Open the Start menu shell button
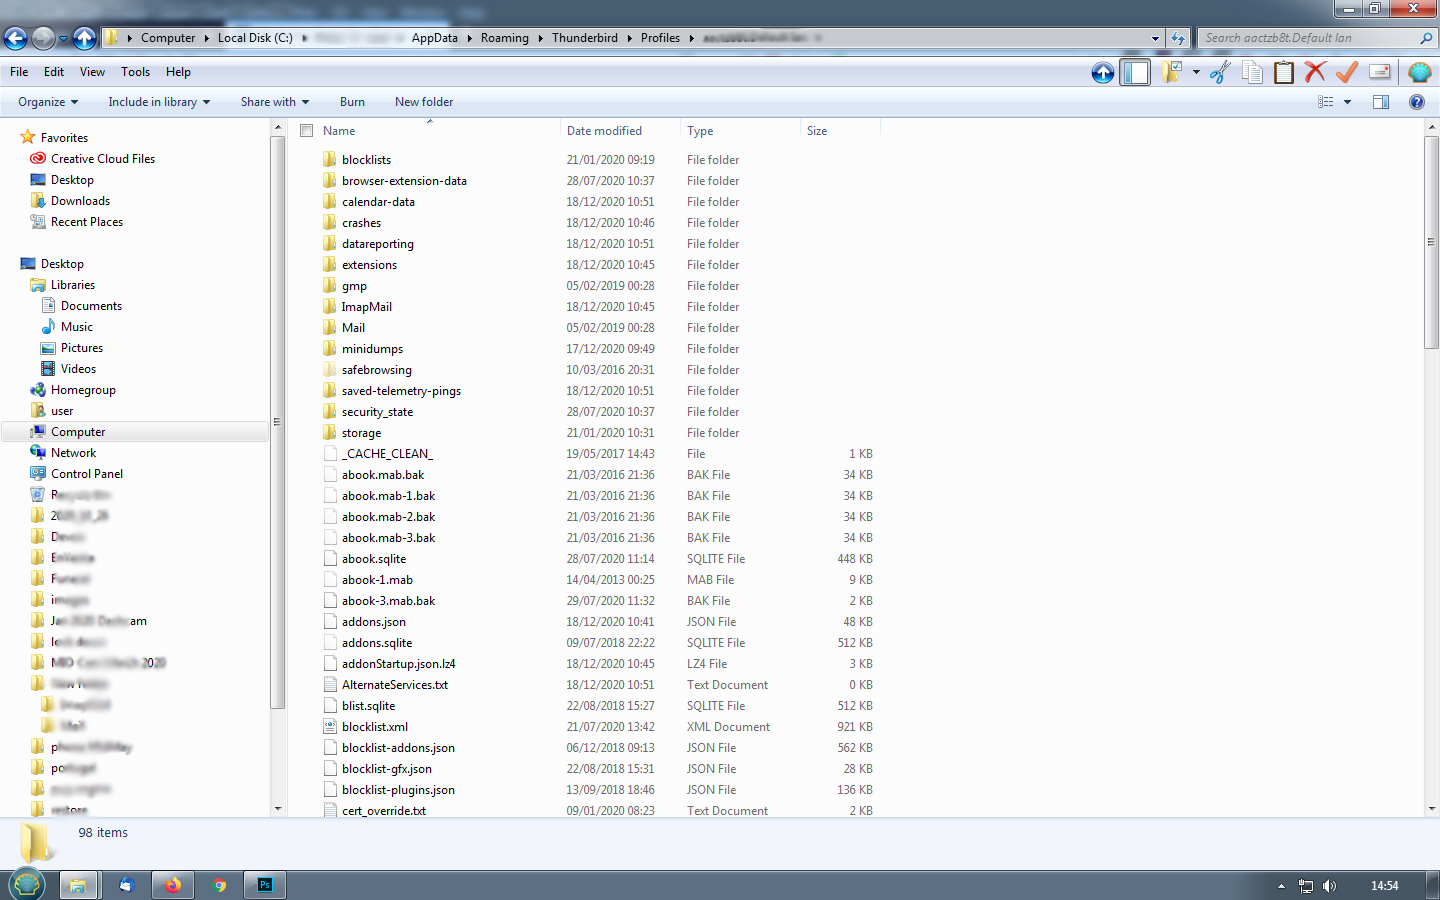The height and width of the screenshot is (900, 1440). pos(27,885)
